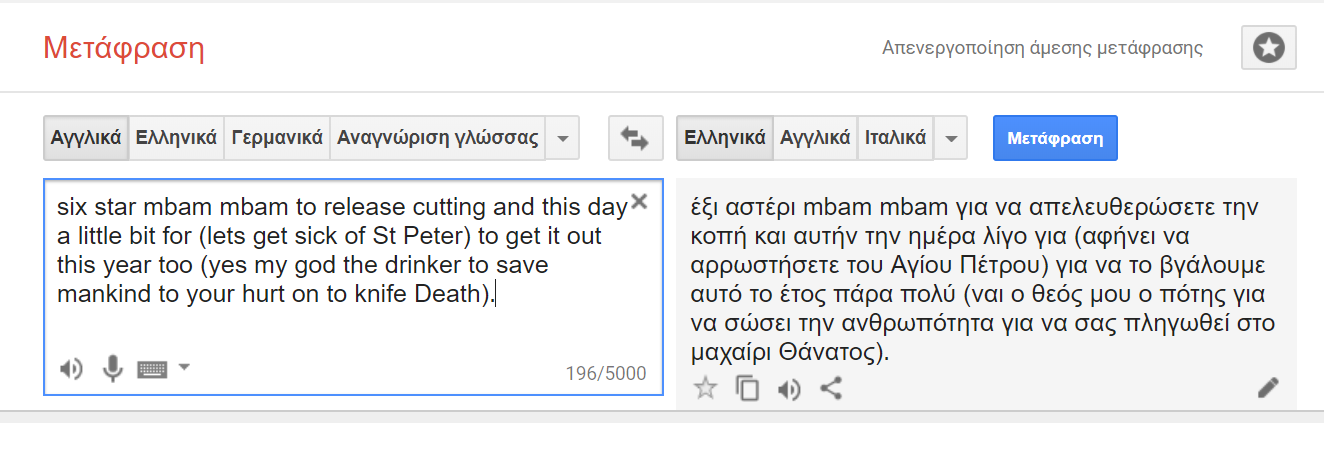This screenshot has width=1324, height=460.
Task: Listen to the Greek translation audio
Action: (789, 388)
